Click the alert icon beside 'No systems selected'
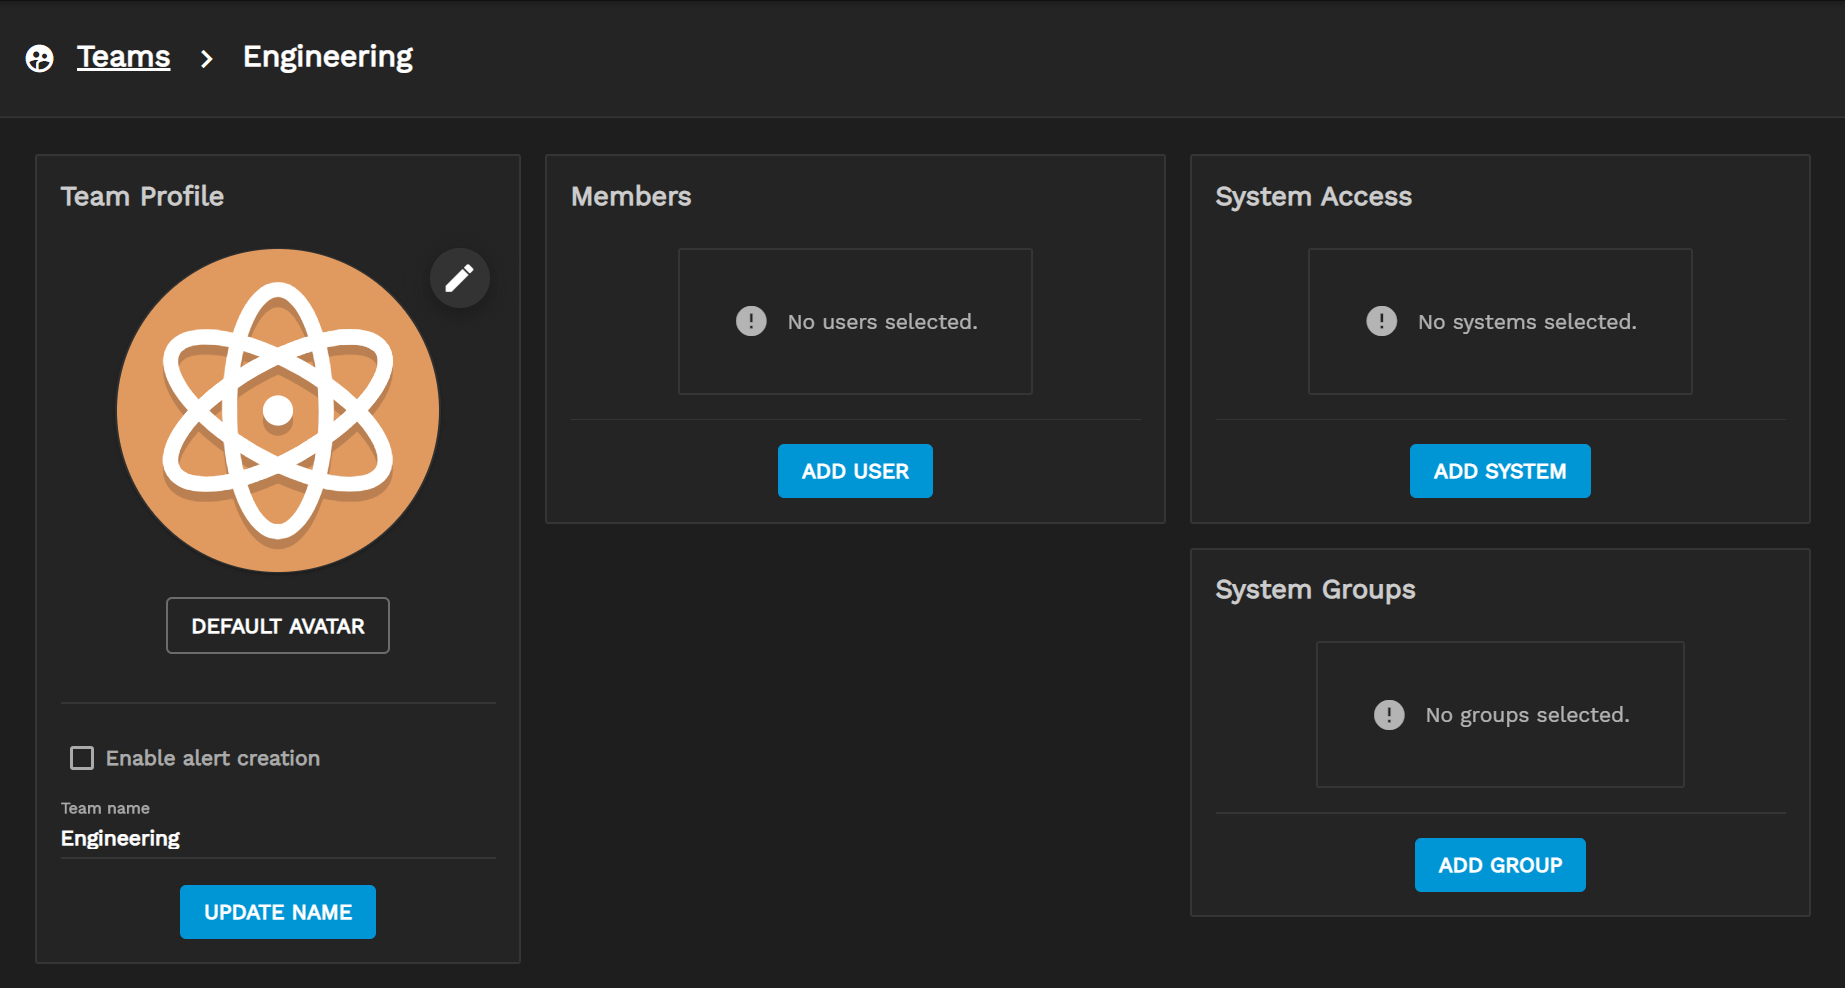Viewport: 1845px width, 988px height. coord(1381,321)
